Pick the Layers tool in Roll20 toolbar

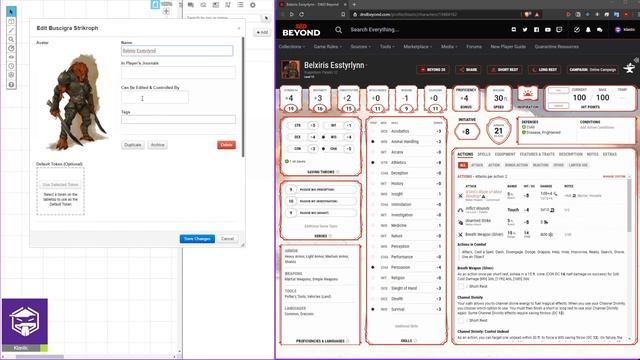11,21
